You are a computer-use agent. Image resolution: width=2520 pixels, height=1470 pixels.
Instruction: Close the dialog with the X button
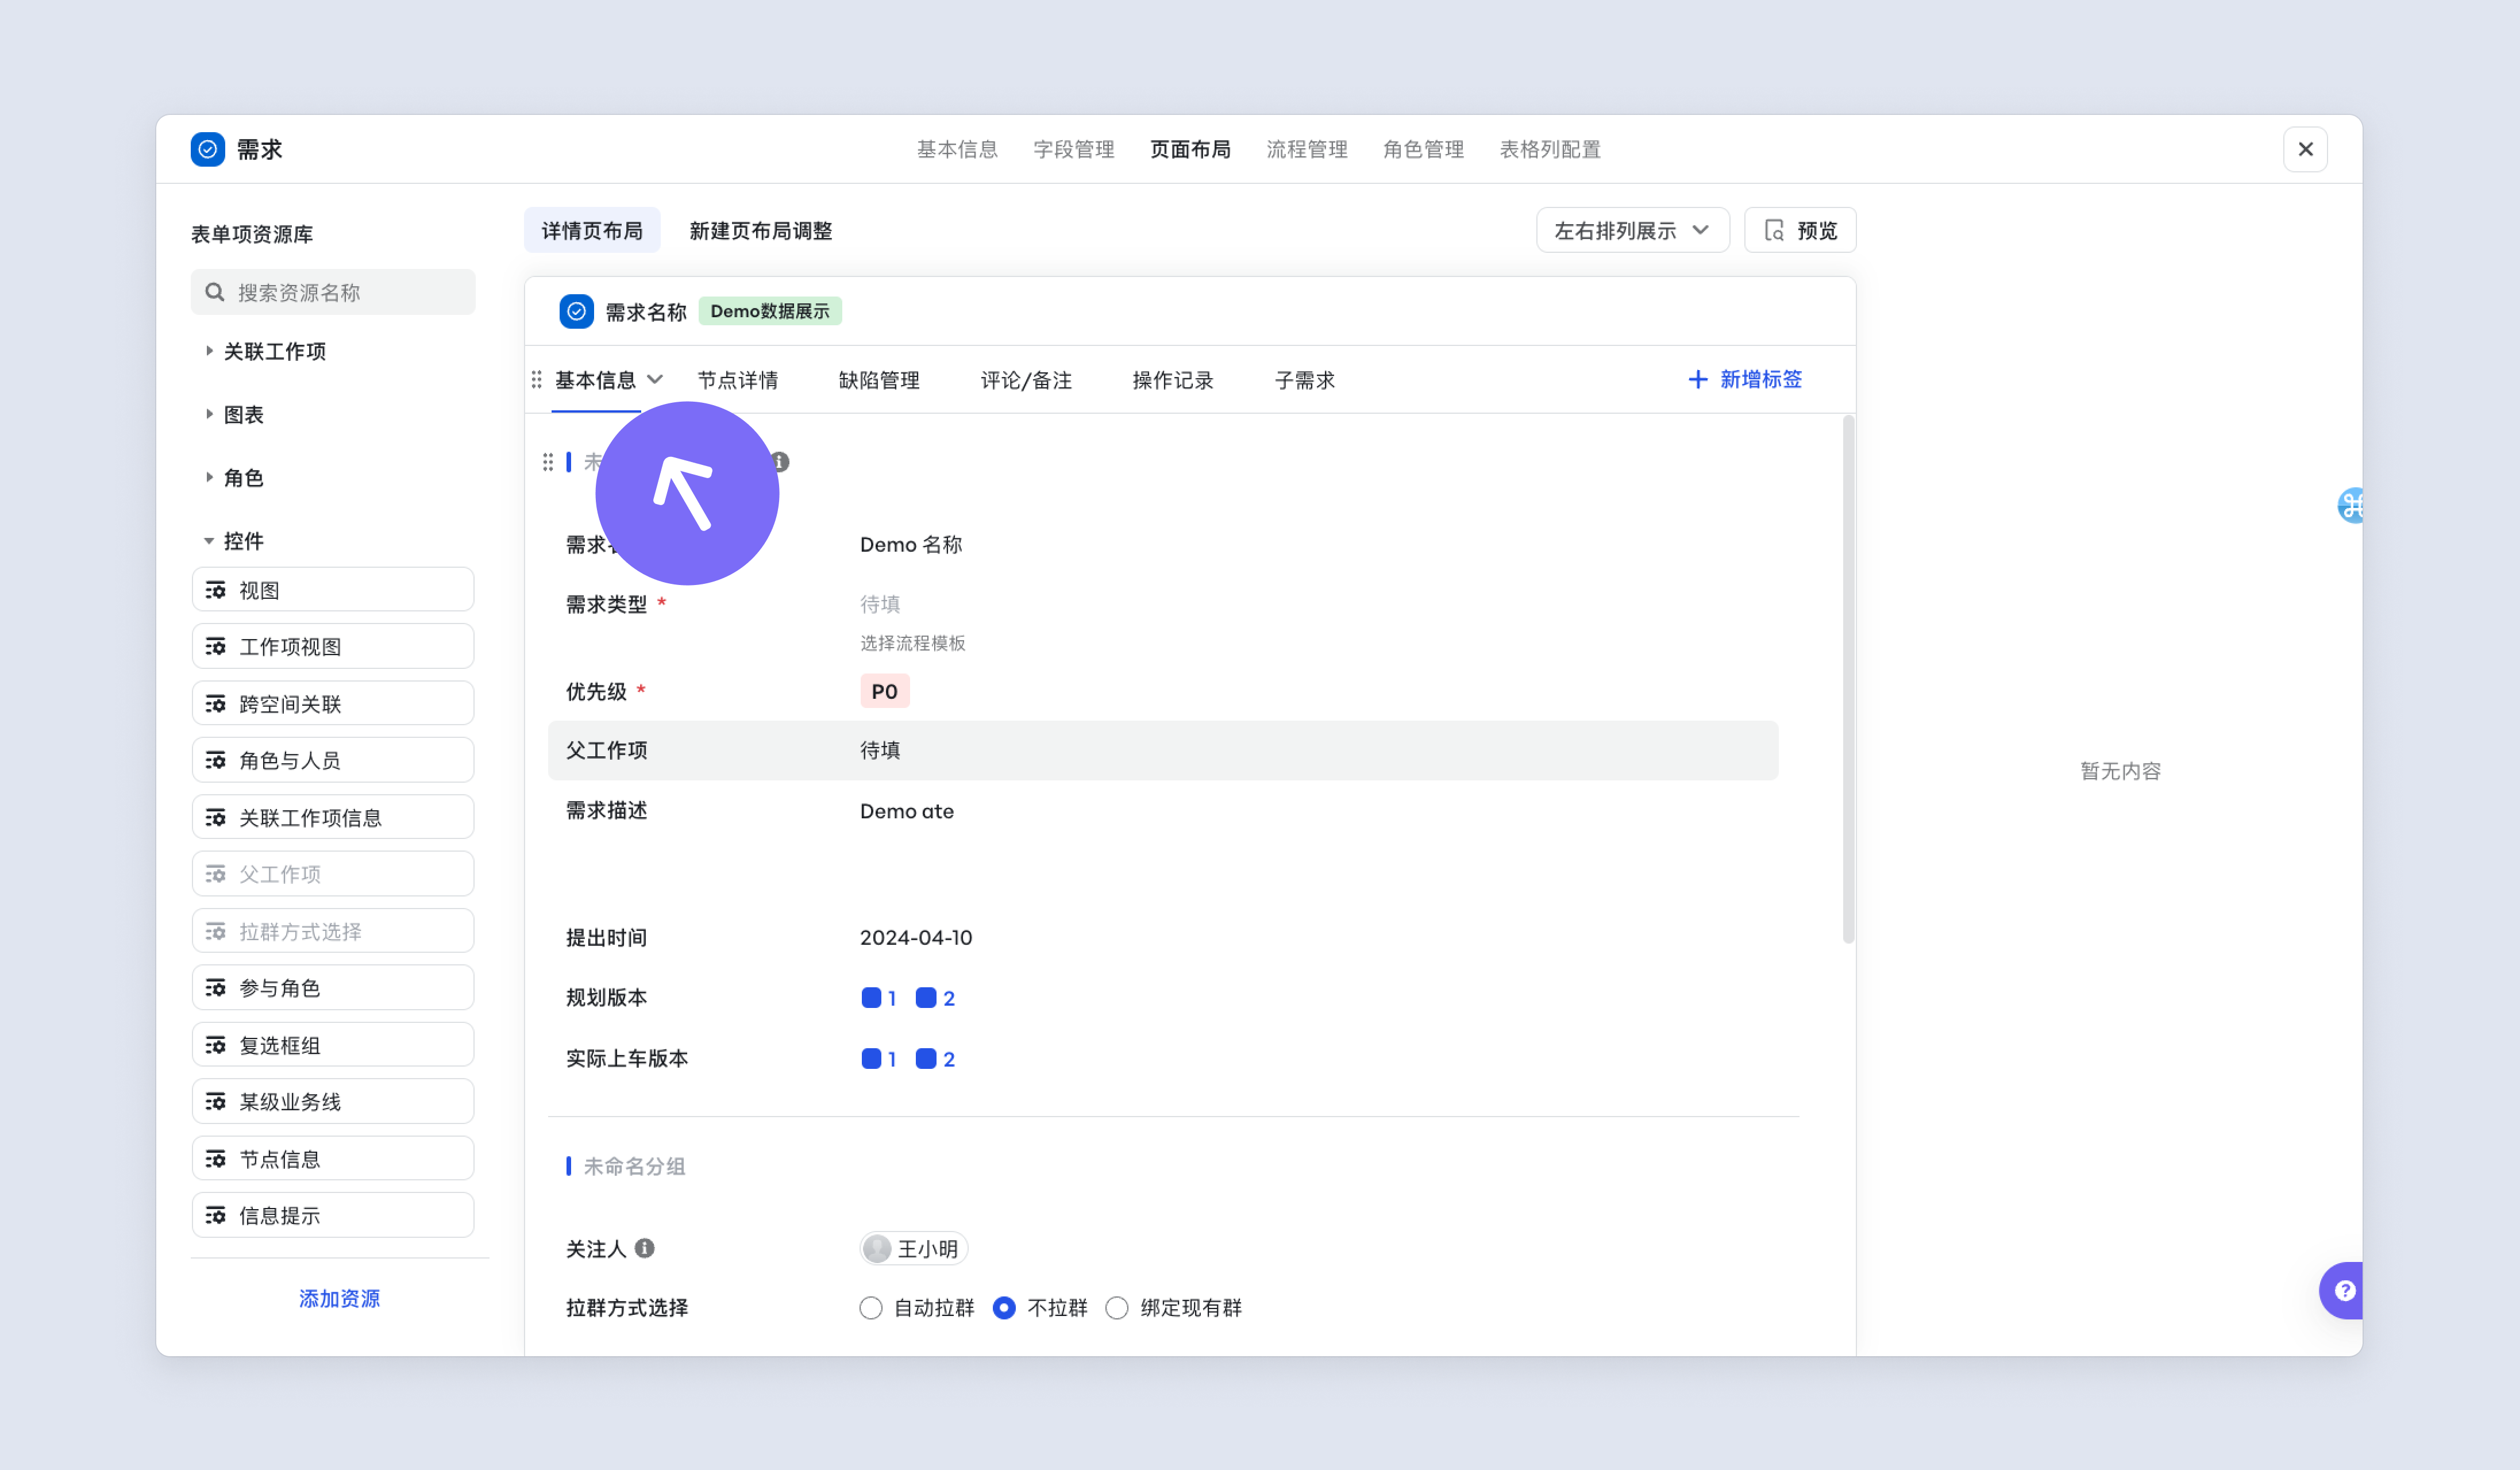coord(2305,149)
